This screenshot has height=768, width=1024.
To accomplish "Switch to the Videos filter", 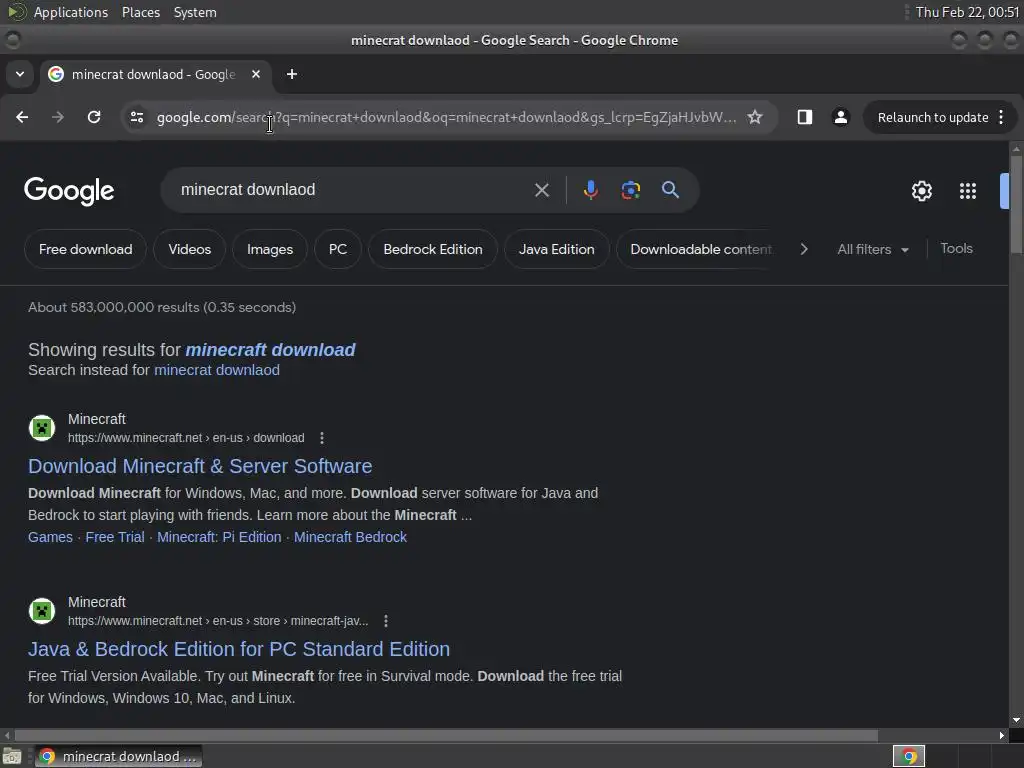I will (189, 249).
